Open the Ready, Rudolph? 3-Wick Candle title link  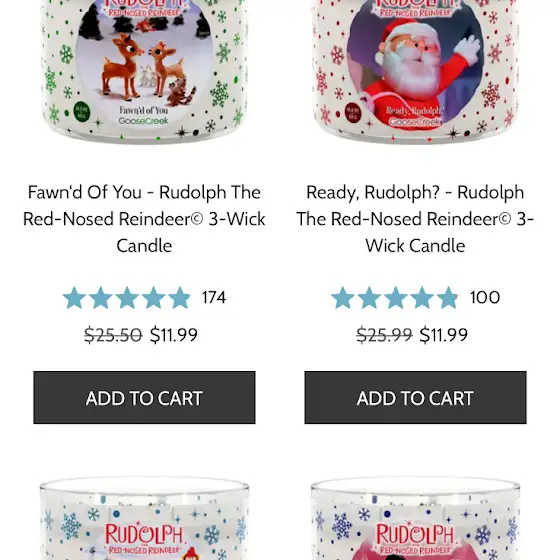[415, 219]
